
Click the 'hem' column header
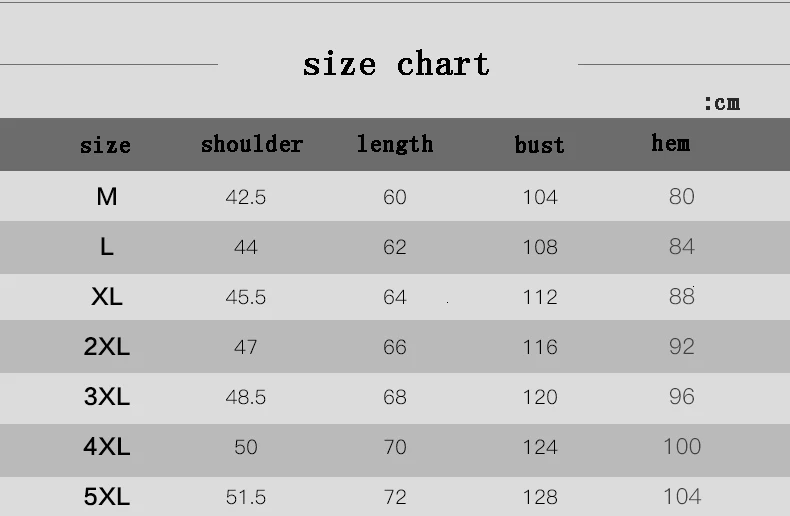(x=671, y=143)
